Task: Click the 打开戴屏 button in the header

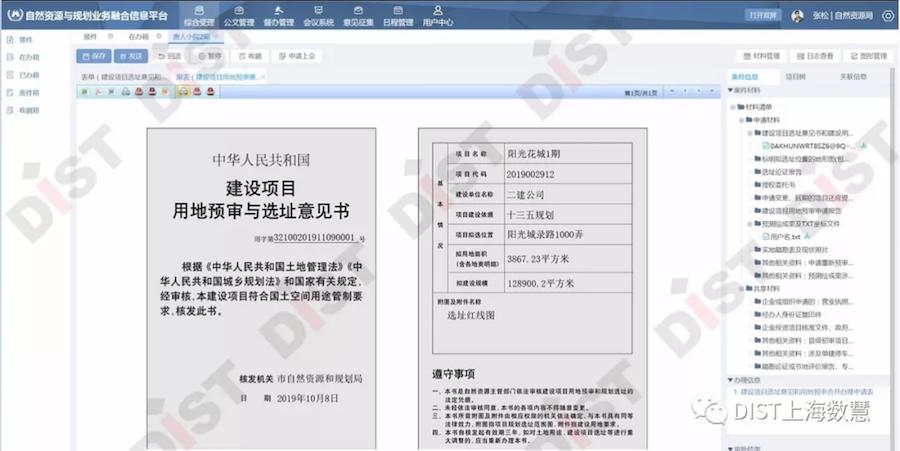Action: coord(763,15)
